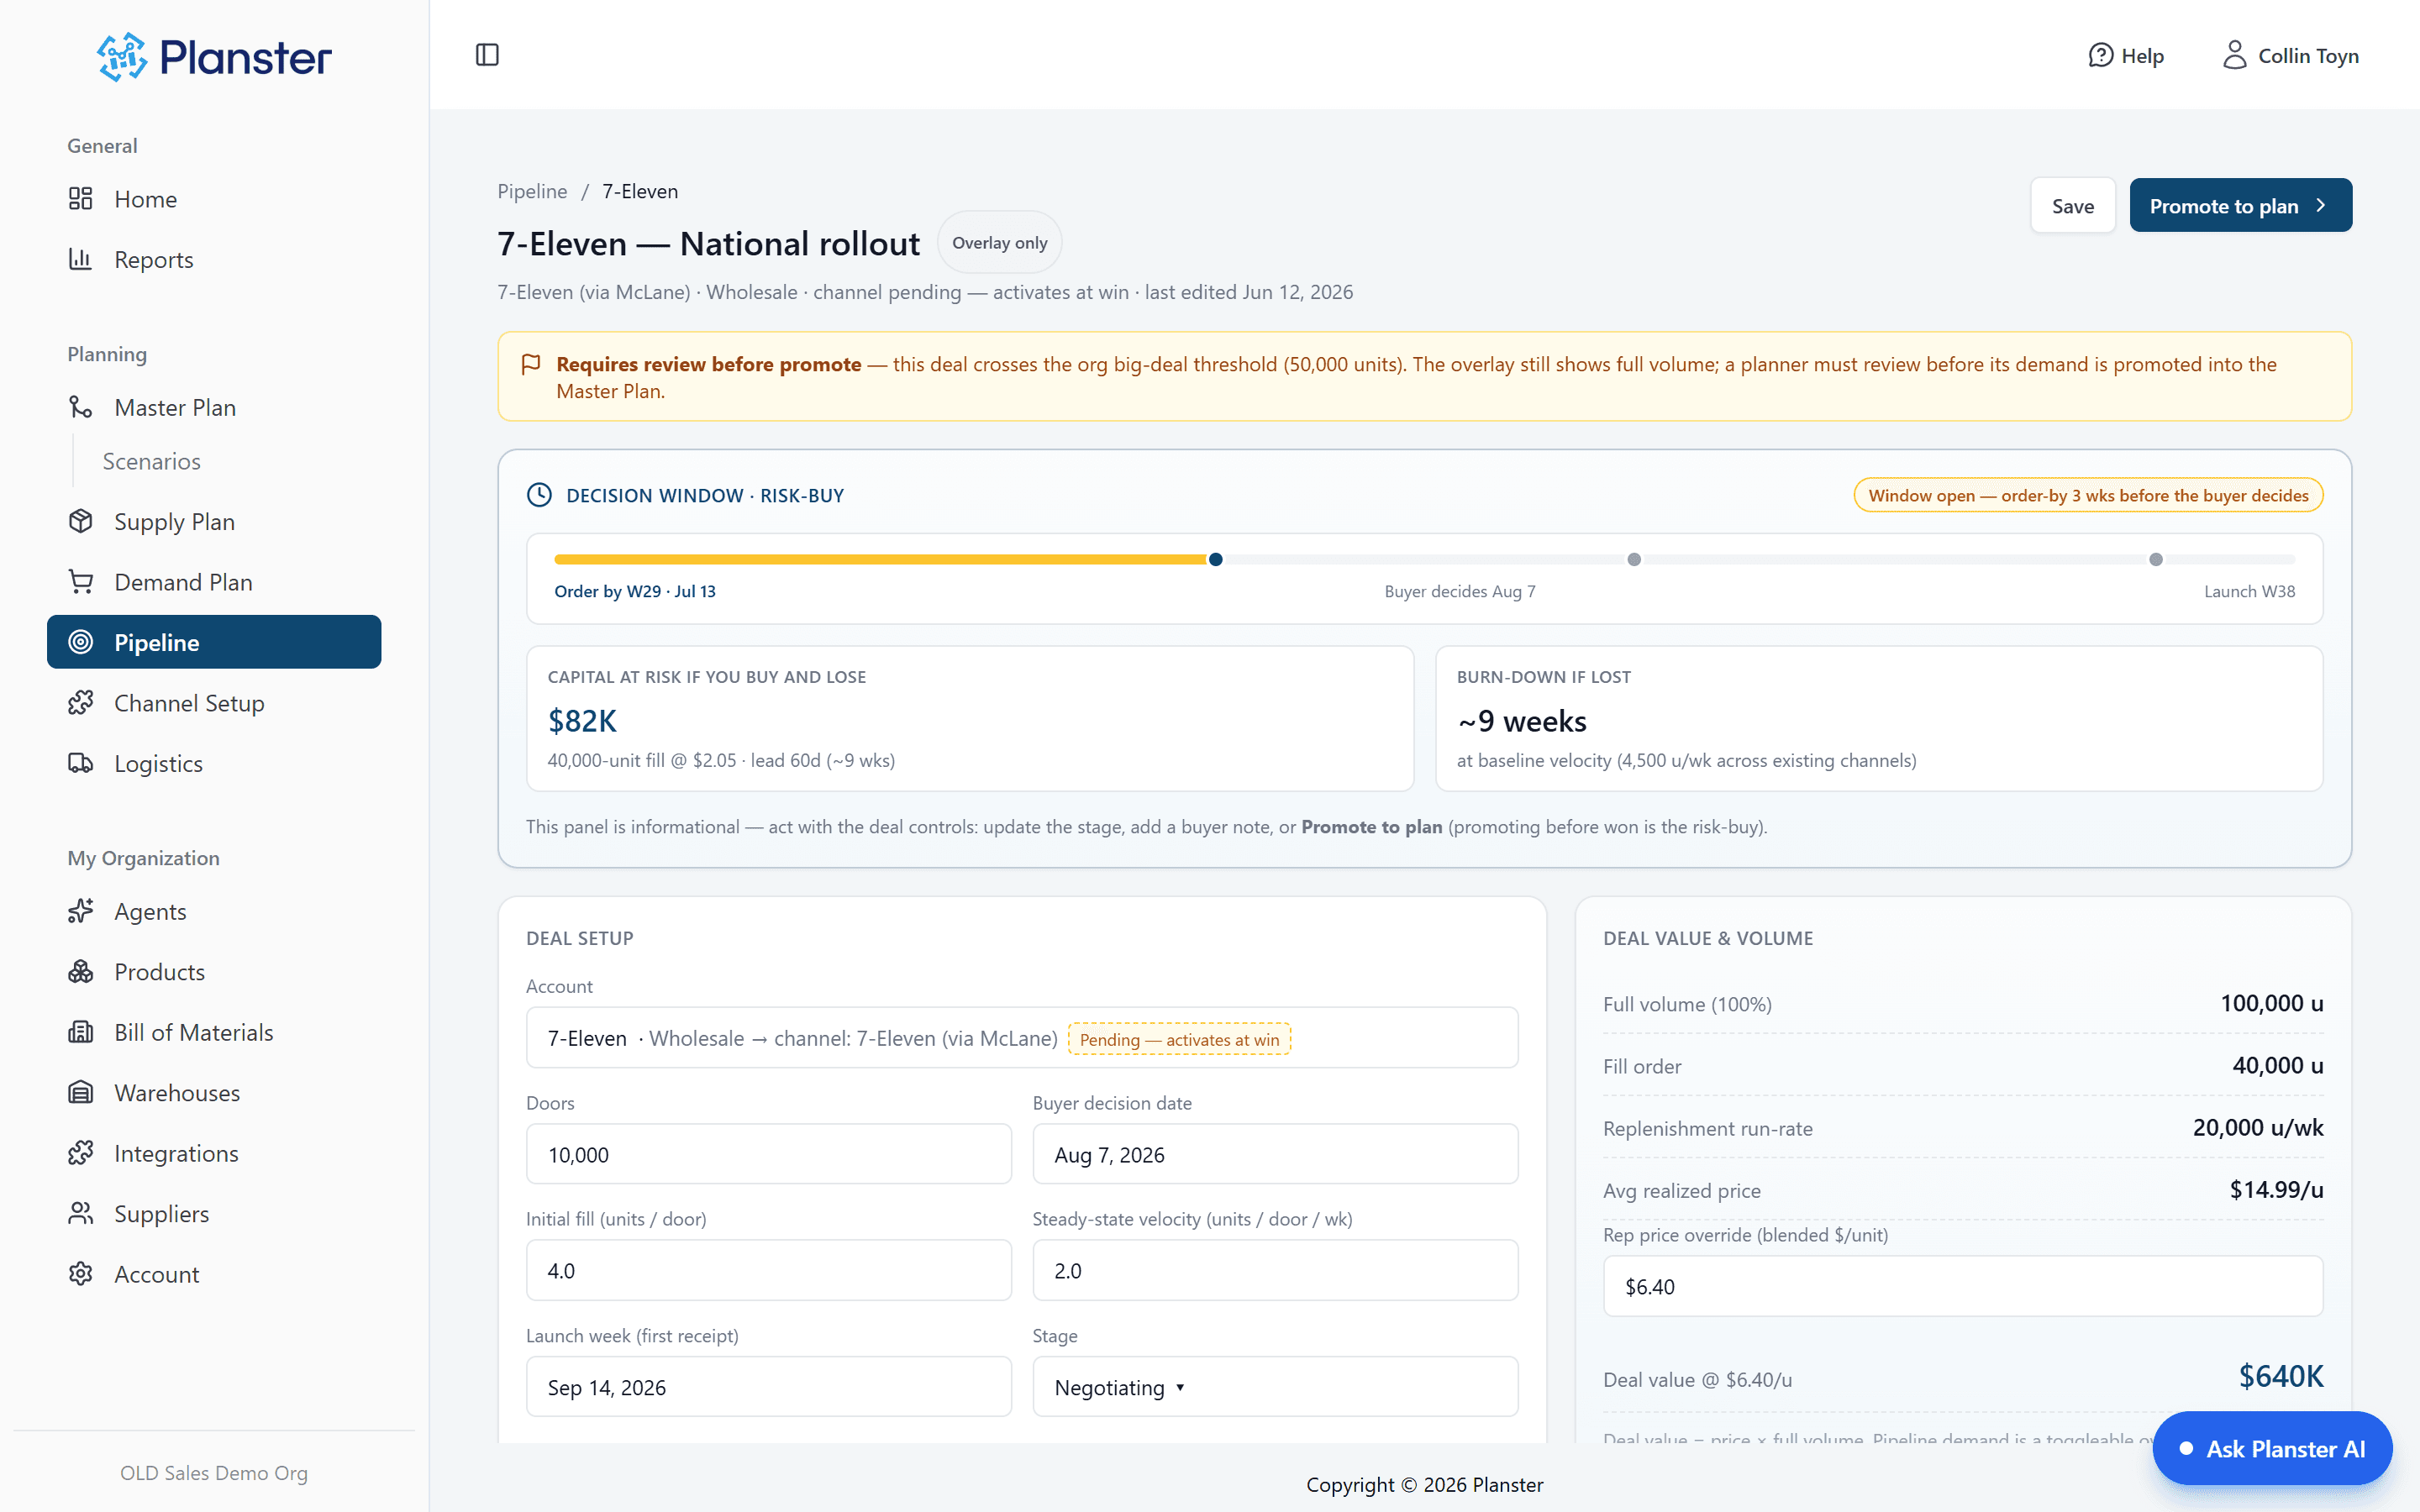The image size is (2420, 1512).
Task: Open the Home menu item
Action: click(214, 199)
